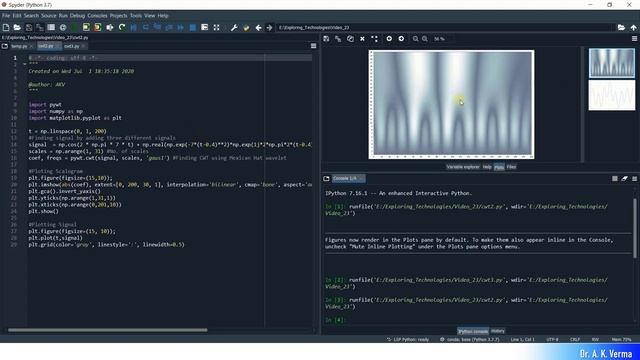
Task: Open the Help menu
Action: 163,16
